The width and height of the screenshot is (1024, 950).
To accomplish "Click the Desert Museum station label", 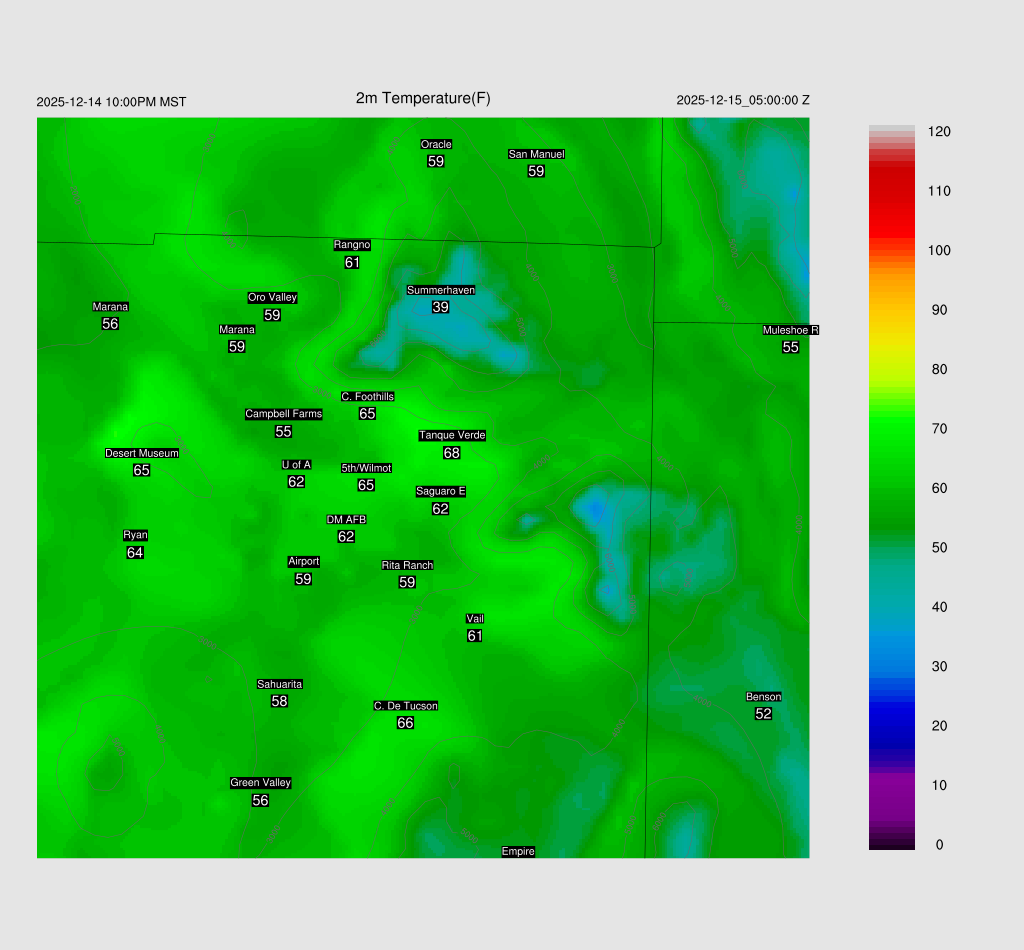I will click(x=142, y=453).
